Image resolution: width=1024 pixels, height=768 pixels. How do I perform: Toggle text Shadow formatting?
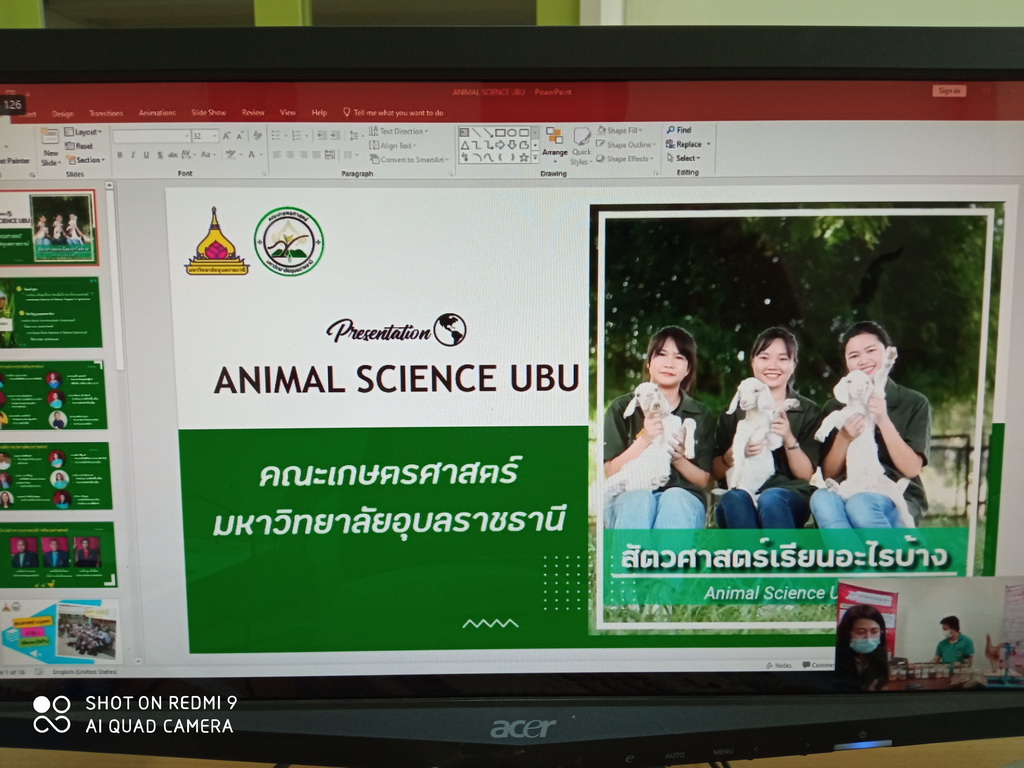click(159, 155)
